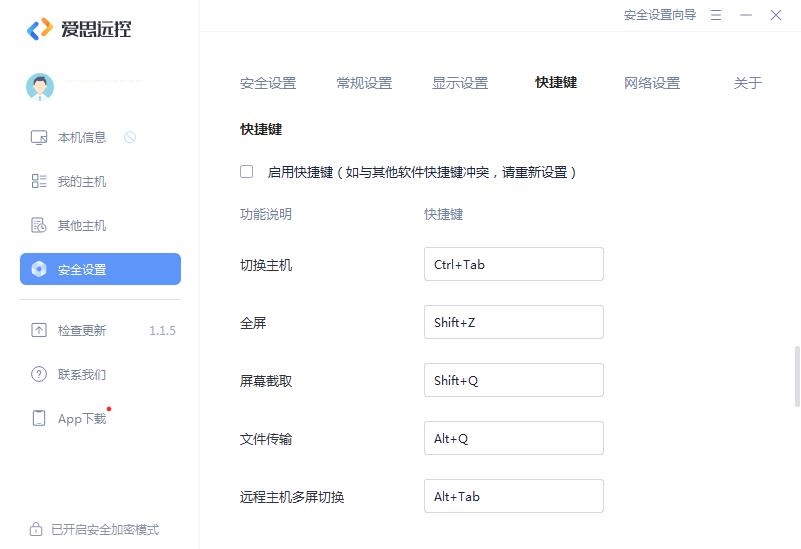Enable the 启用快捷键 checkbox

click(x=247, y=172)
